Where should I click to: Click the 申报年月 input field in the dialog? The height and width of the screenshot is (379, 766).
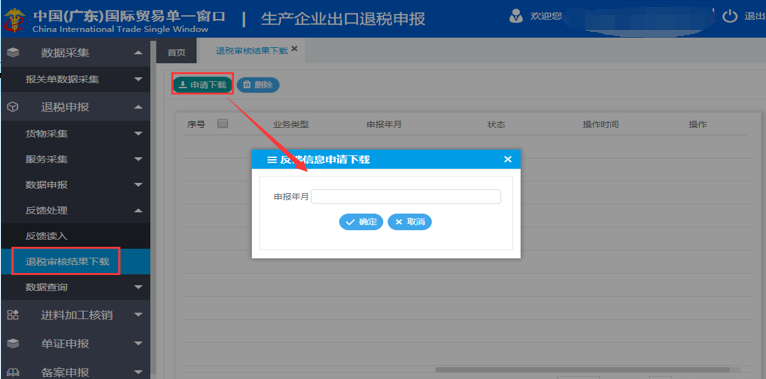(x=406, y=196)
